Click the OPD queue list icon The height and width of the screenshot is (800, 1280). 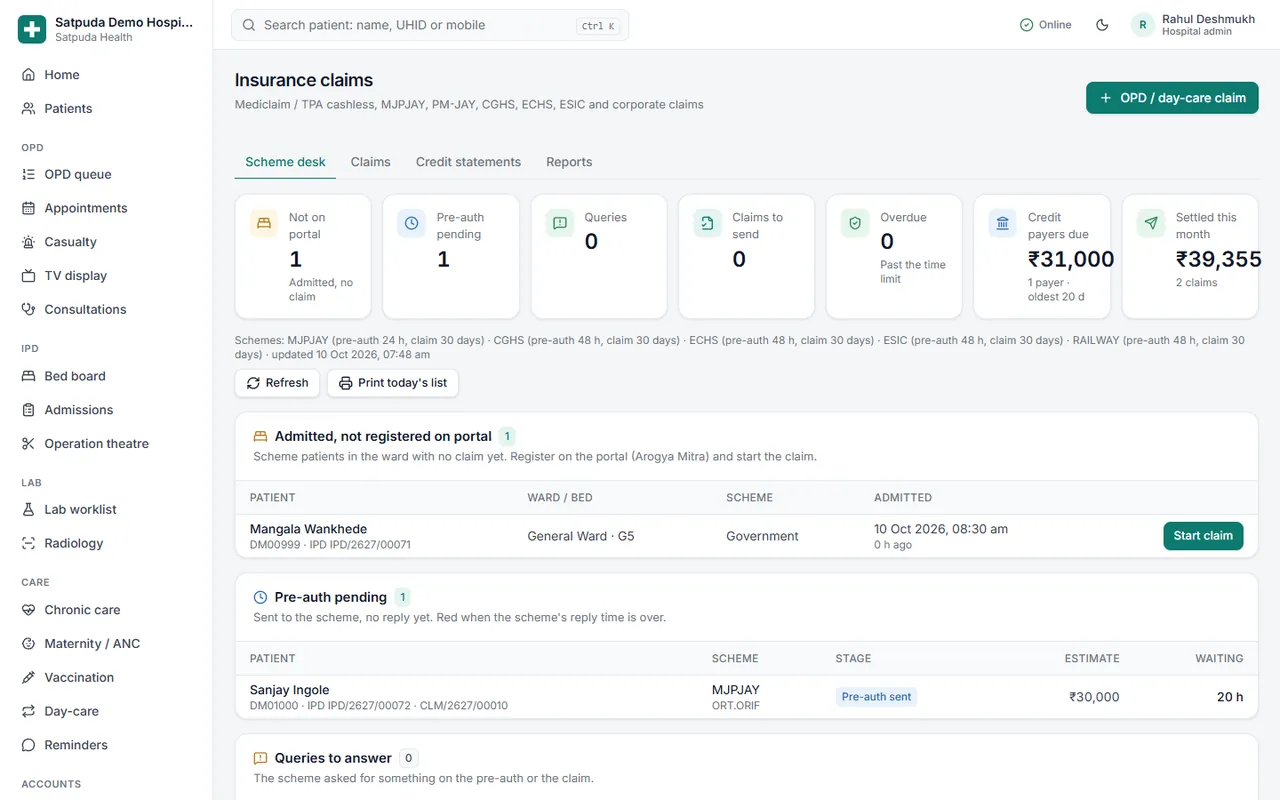point(28,175)
